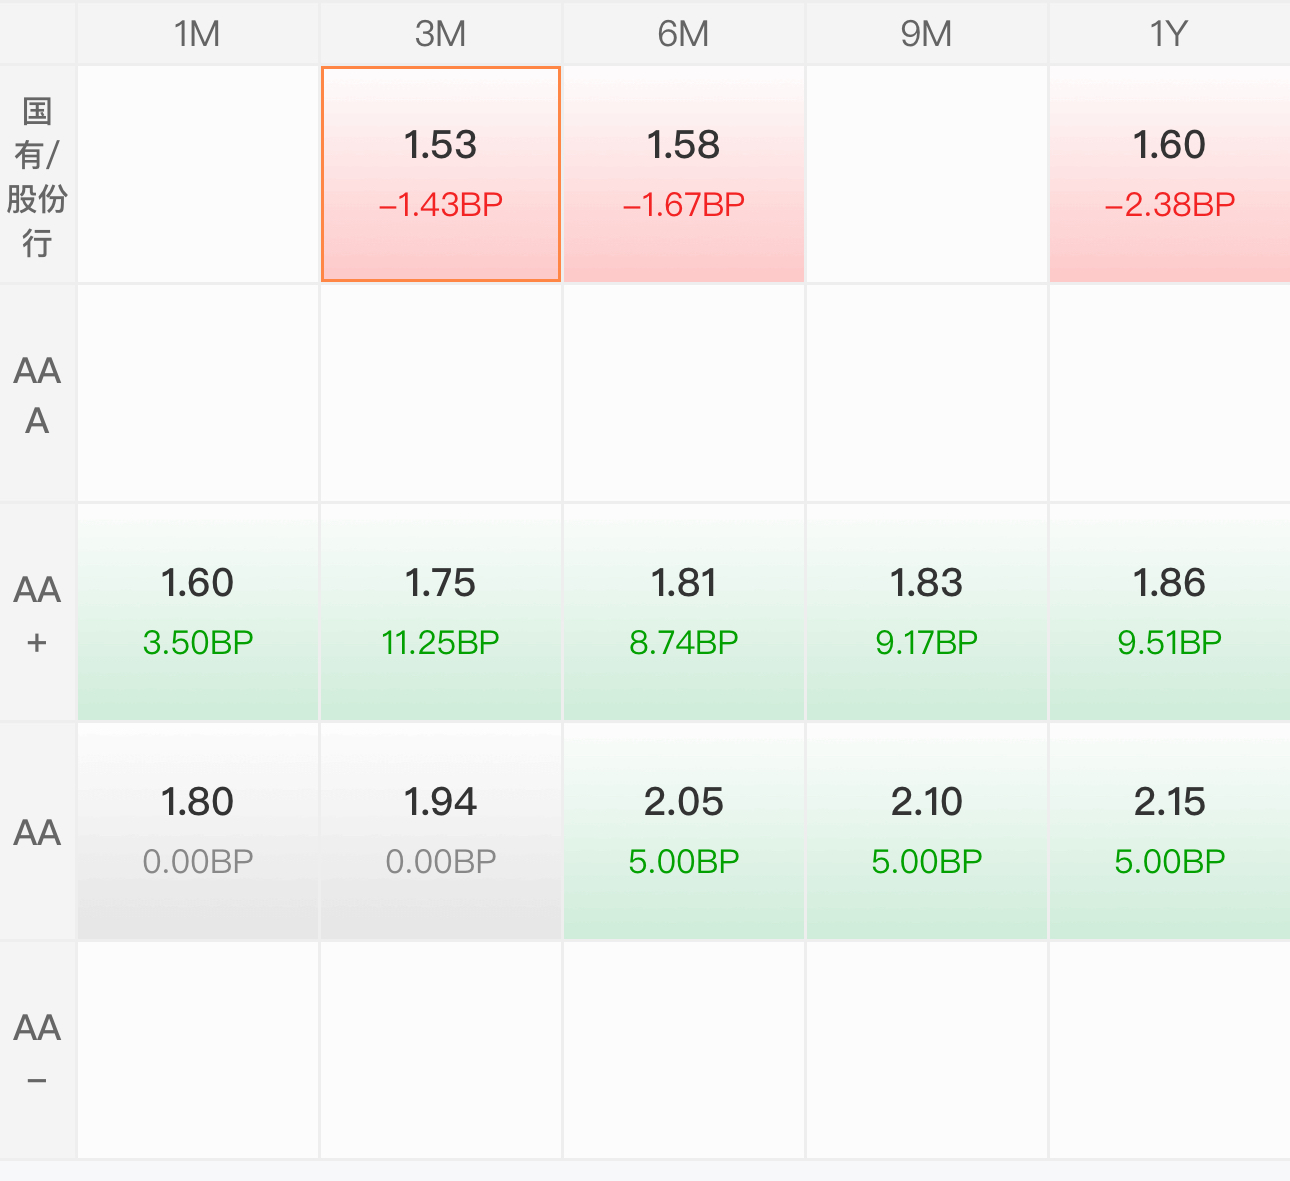Viewport: 1290px width, 1181px height.
Task: Select the highlighted 3M 1.53 cell
Action: (x=440, y=174)
